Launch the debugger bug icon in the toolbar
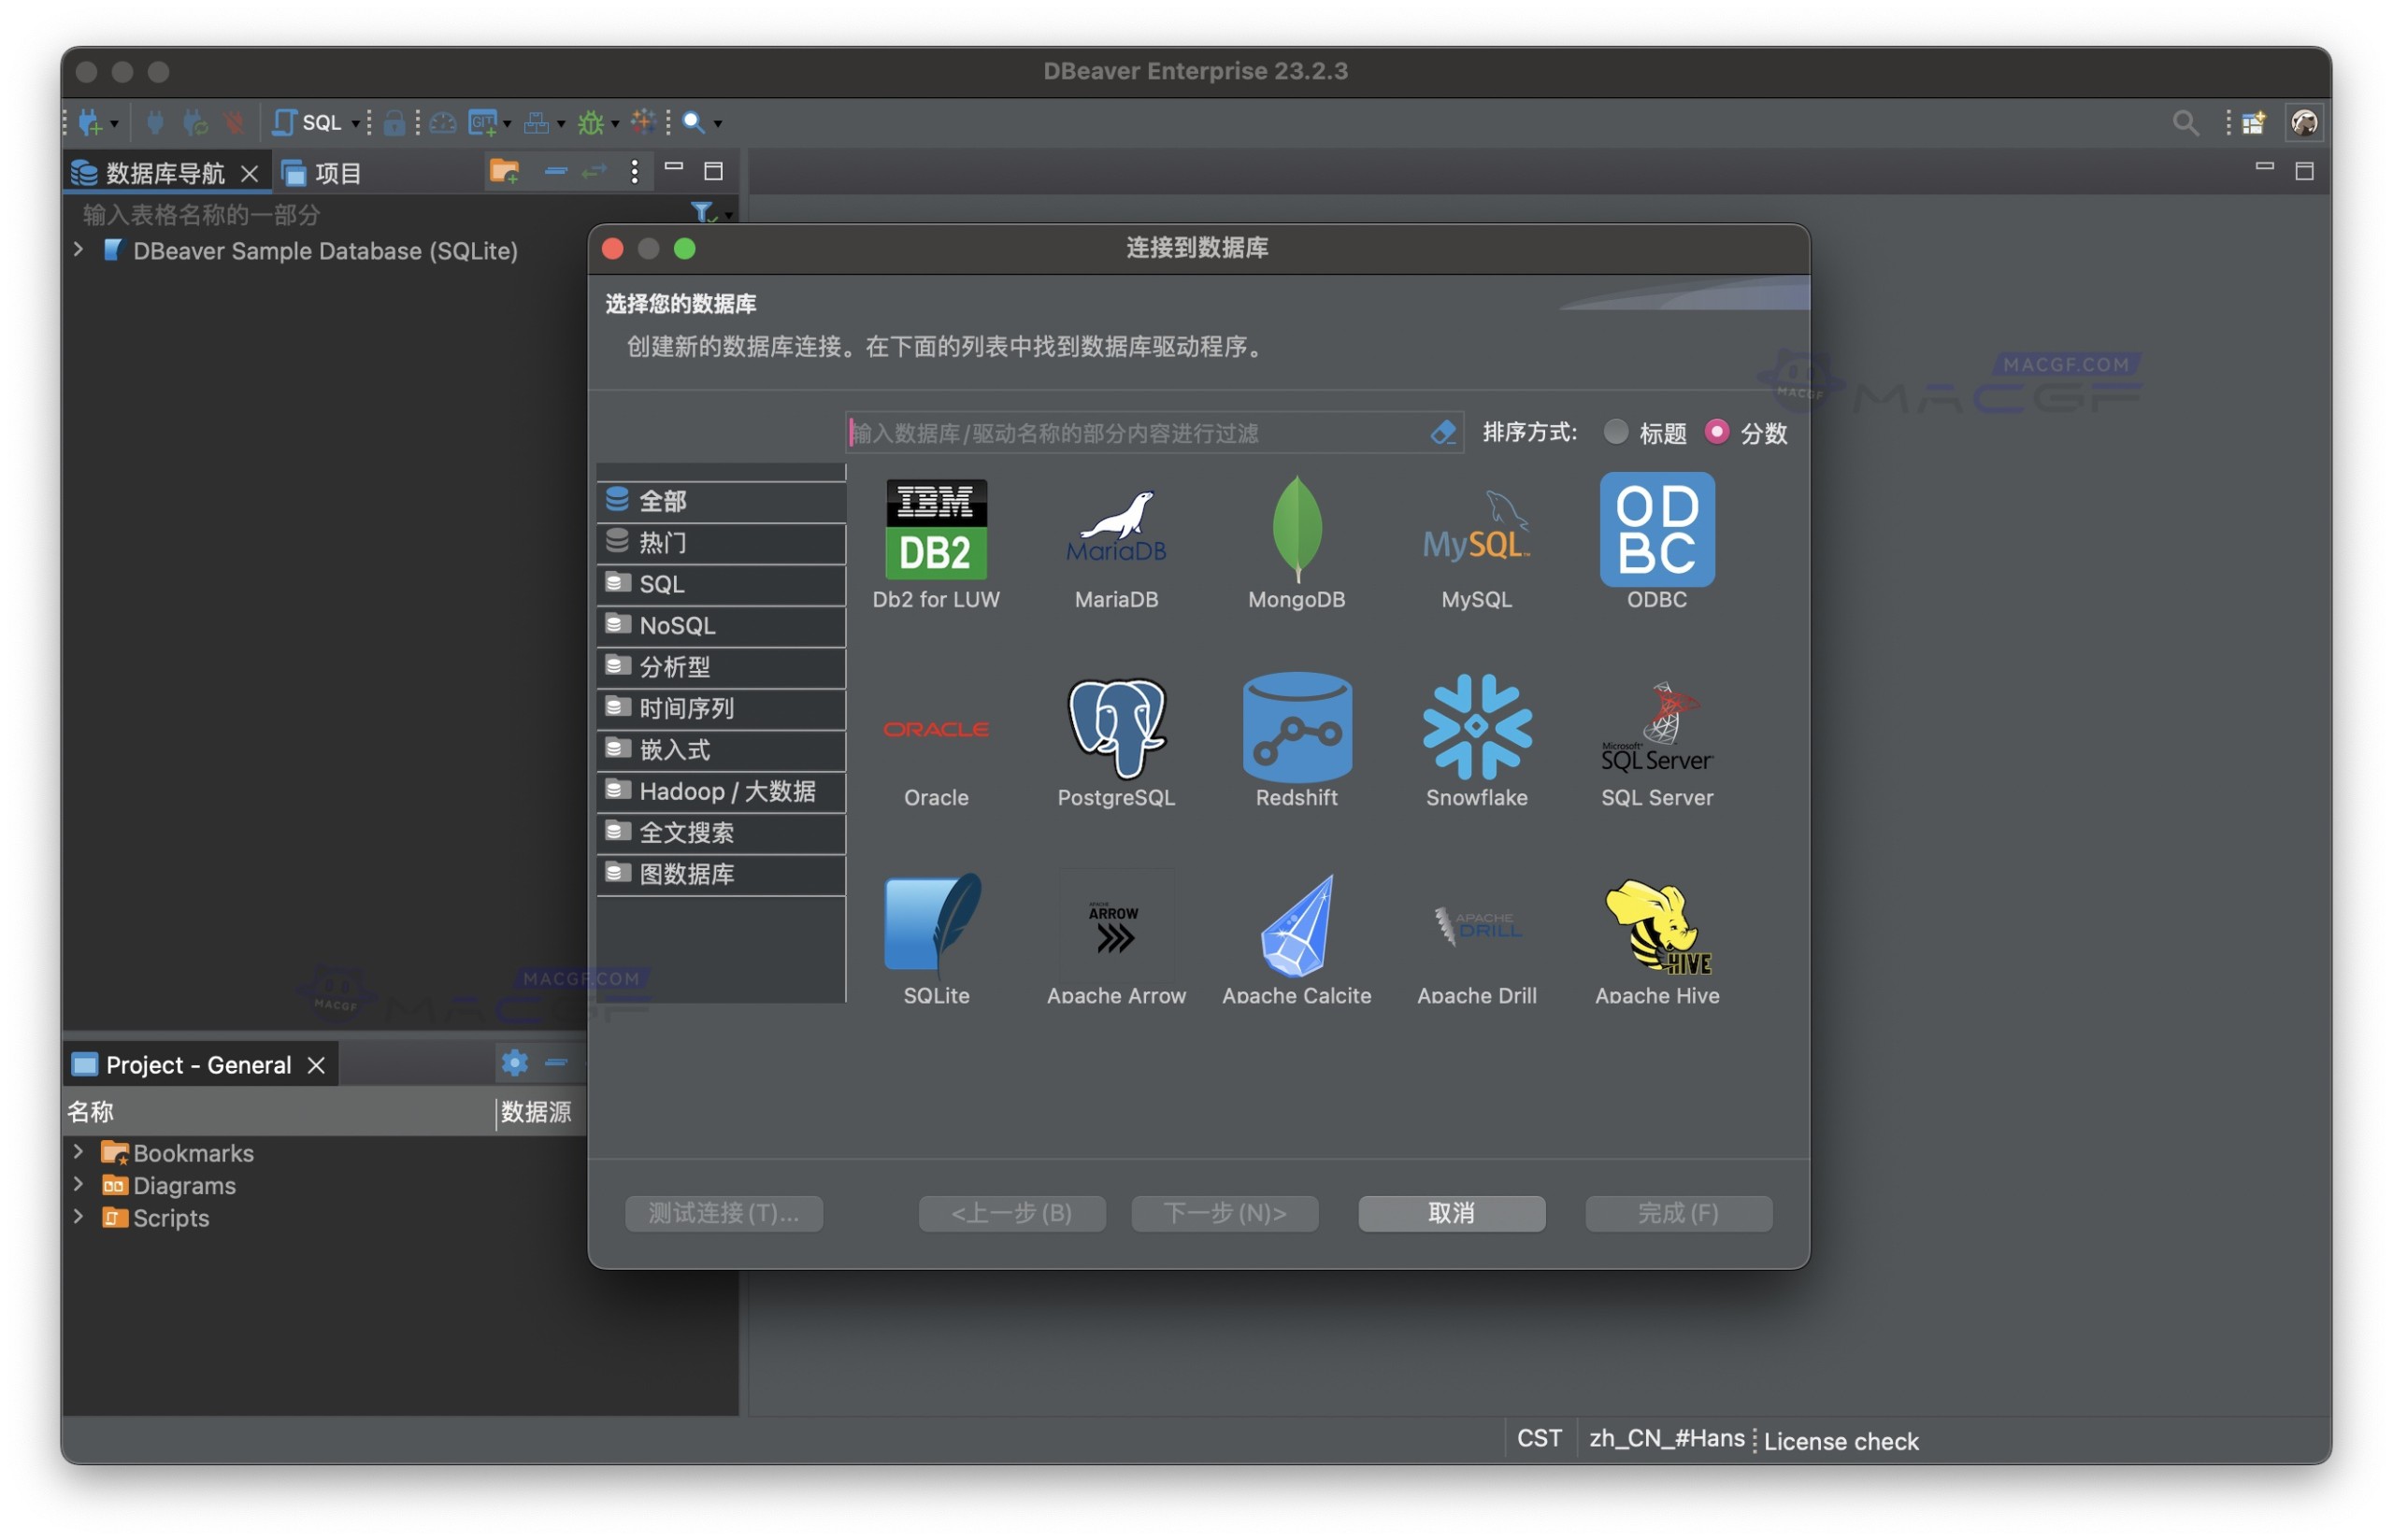 click(x=591, y=121)
